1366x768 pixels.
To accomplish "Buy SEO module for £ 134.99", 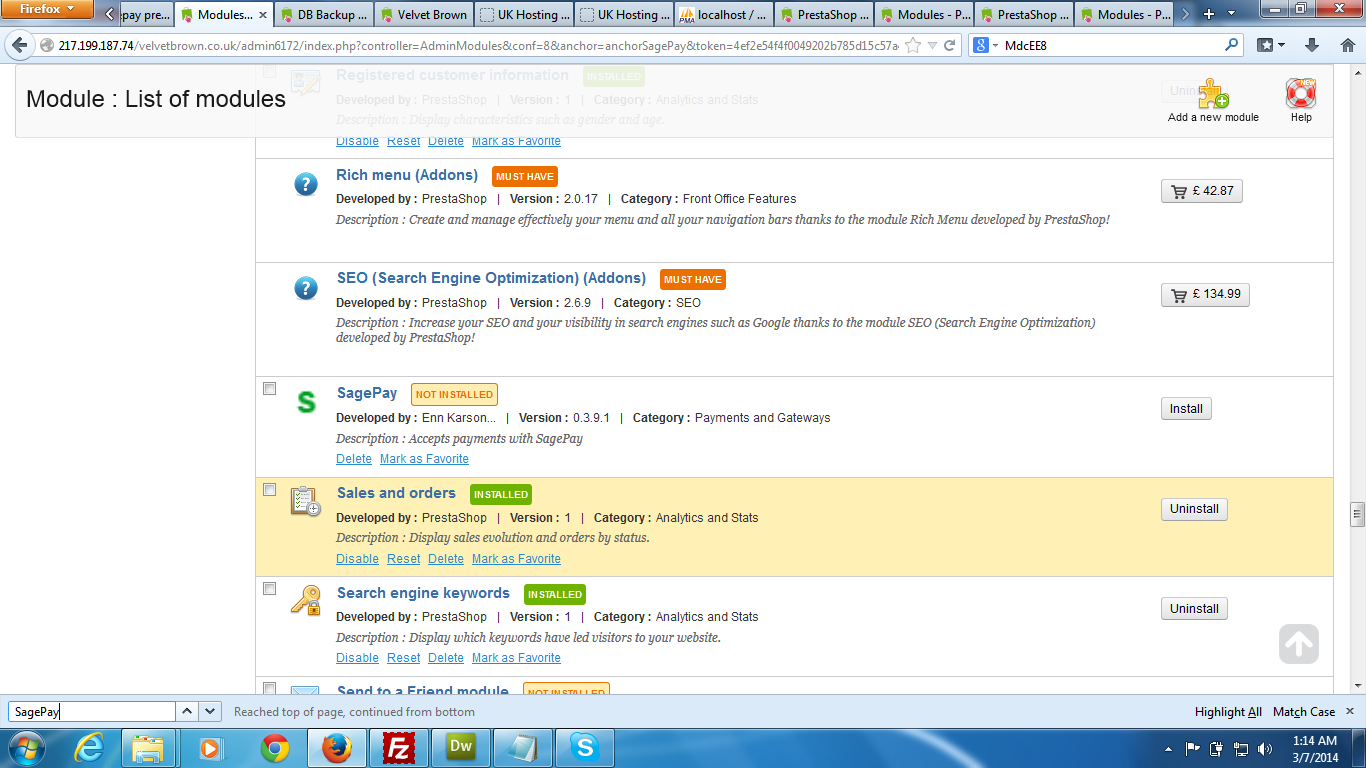I will pyautogui.click(x=1205, y=294).
